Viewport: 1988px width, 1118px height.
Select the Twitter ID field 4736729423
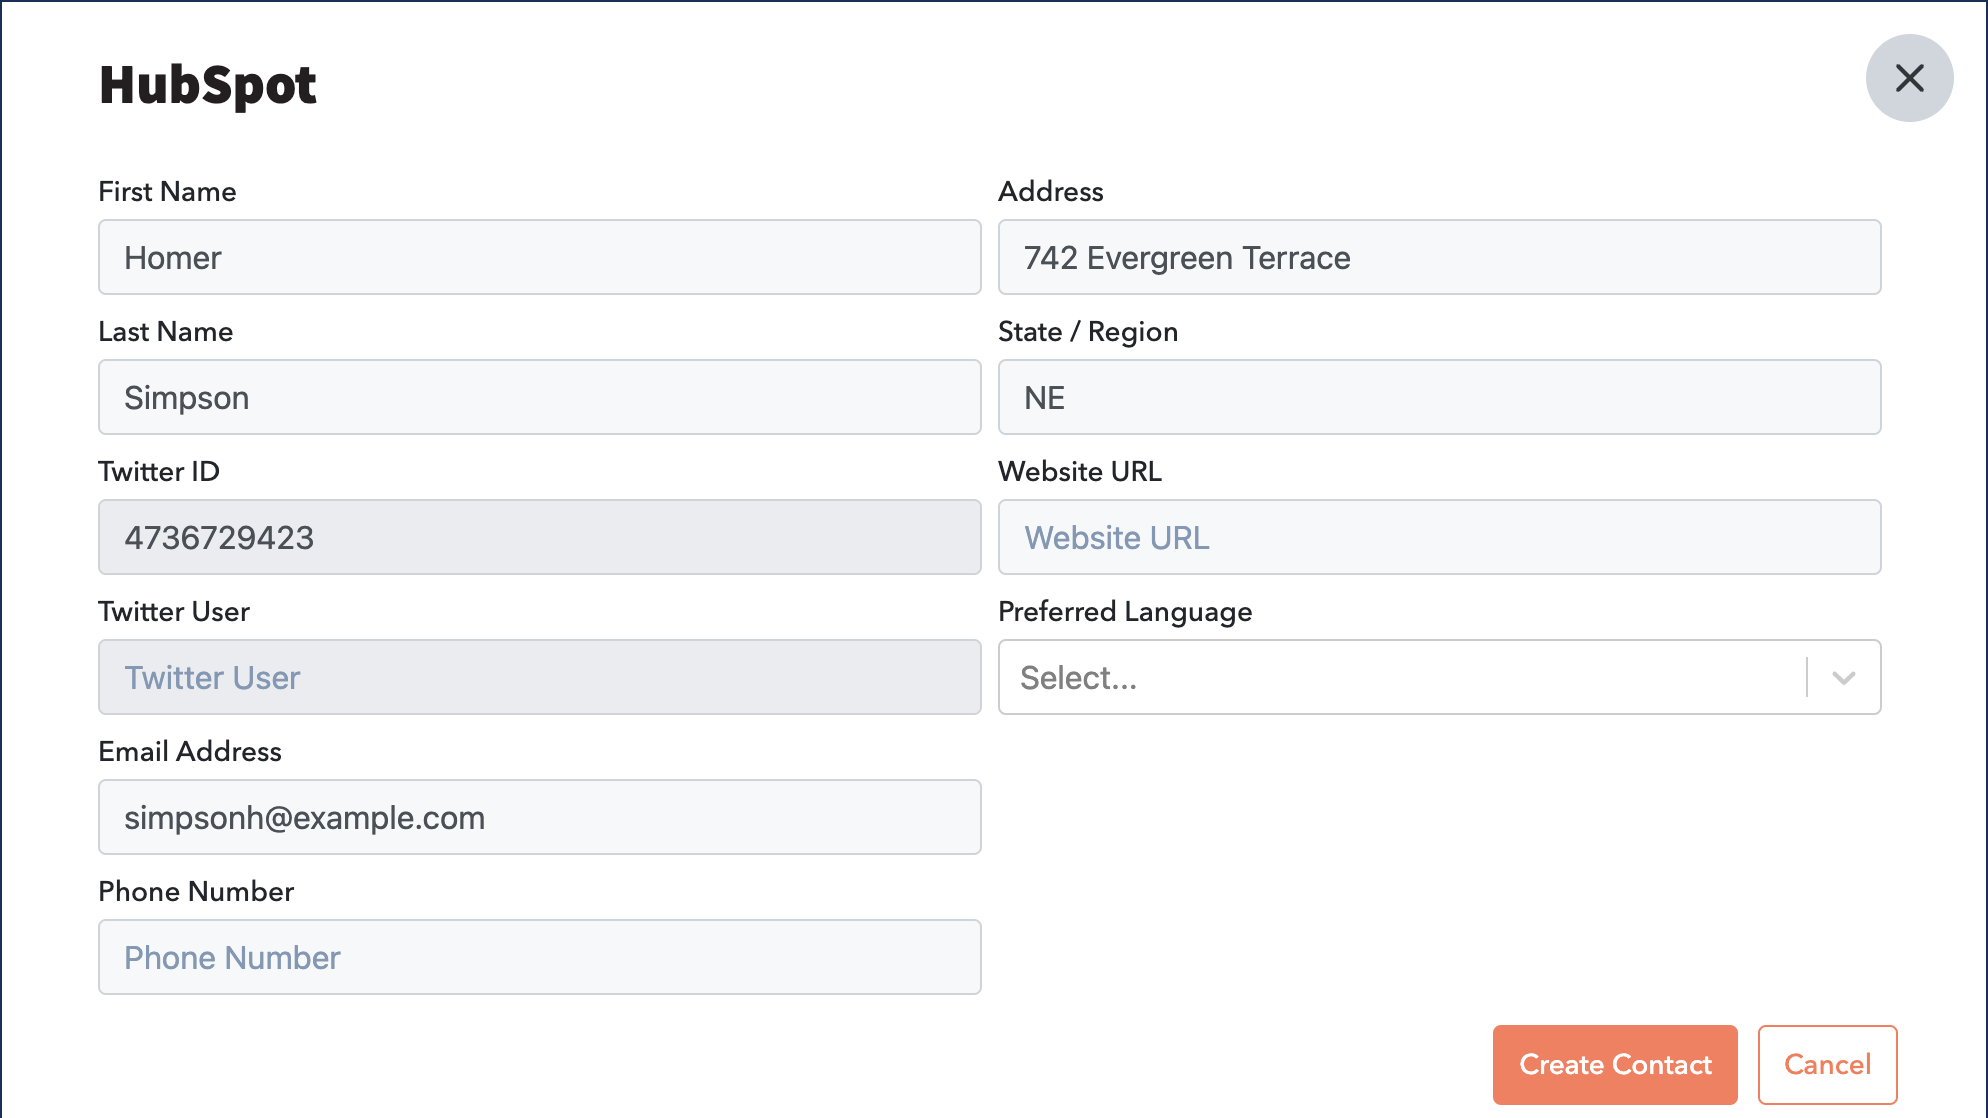[x=539, y=538]
